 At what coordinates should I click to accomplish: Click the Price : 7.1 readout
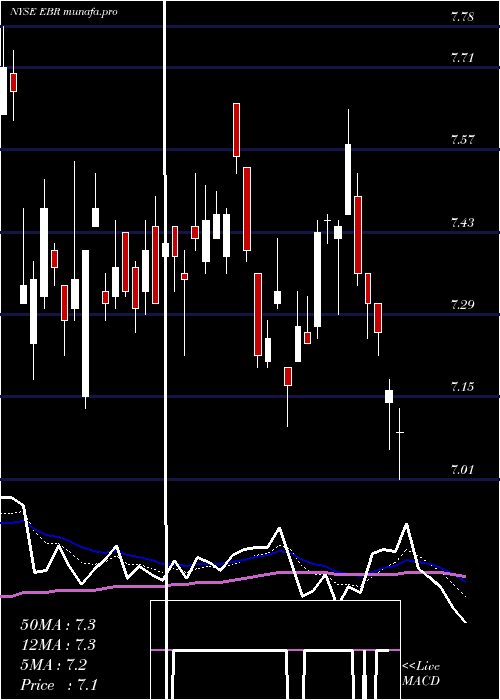tap(59, 685)
